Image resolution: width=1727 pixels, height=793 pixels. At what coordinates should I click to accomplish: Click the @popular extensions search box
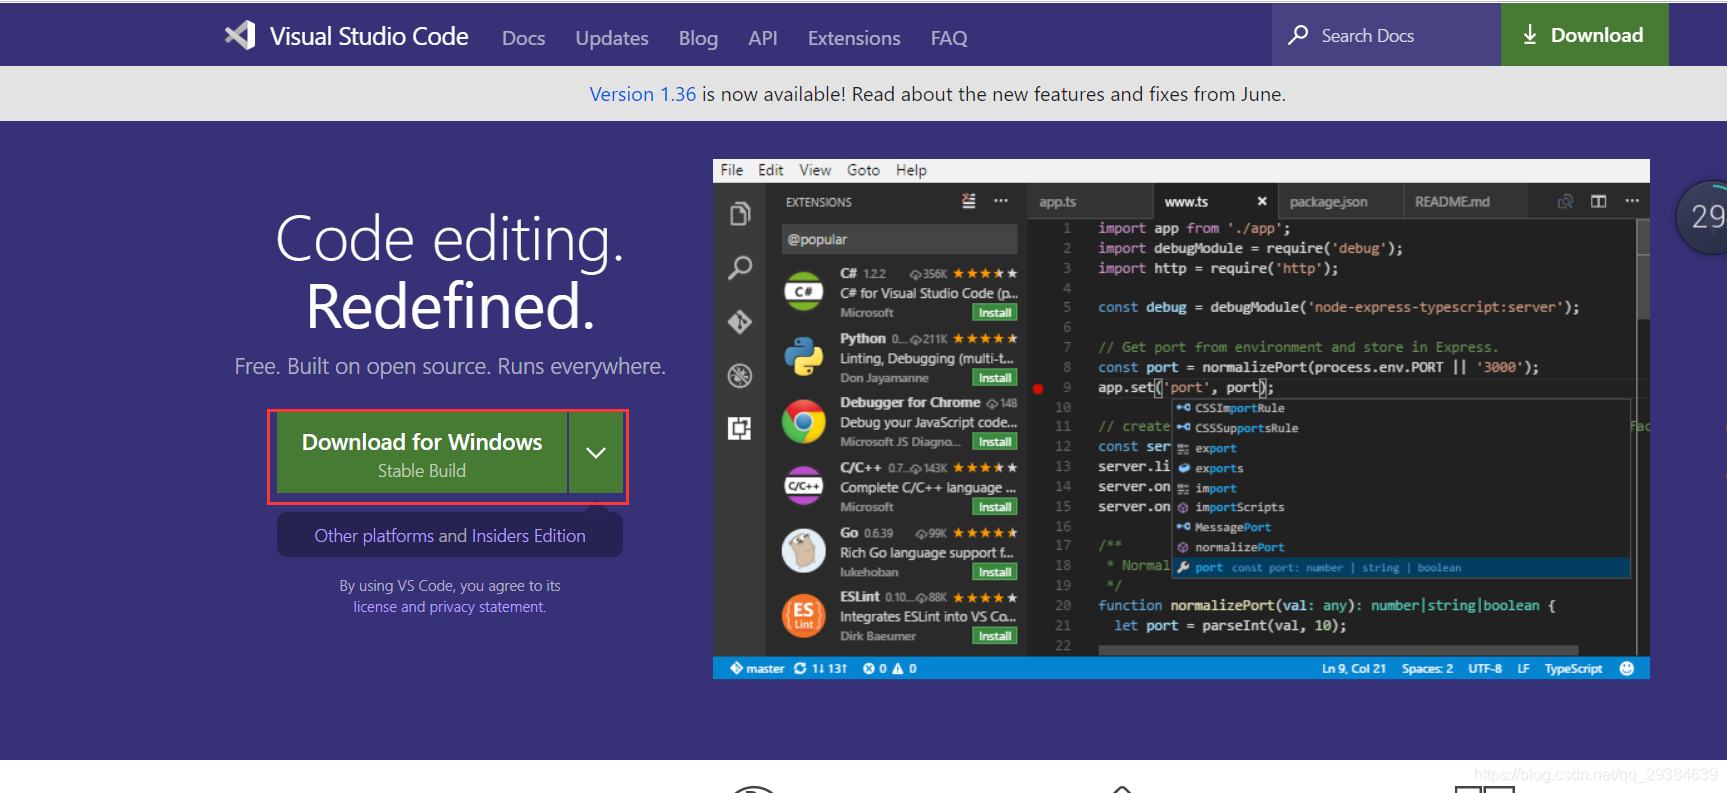[899, 239]
